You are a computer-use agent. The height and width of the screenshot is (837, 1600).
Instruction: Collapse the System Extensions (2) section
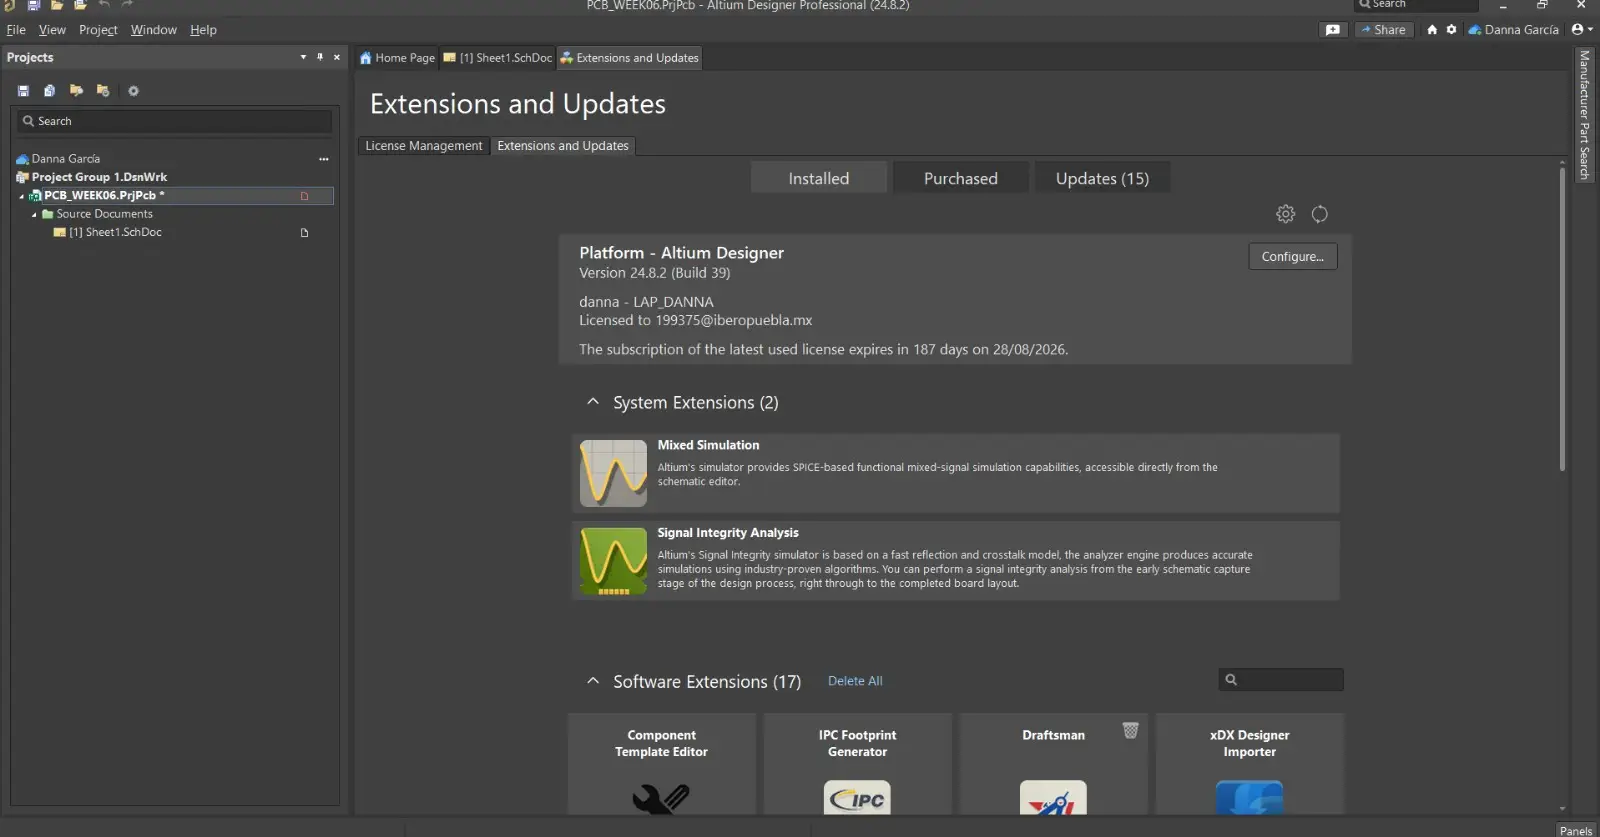[x=593, y=402]
